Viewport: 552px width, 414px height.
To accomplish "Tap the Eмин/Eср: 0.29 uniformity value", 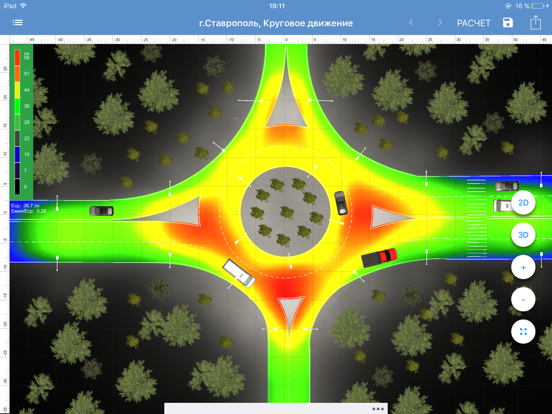I will (x=29, y=211).
